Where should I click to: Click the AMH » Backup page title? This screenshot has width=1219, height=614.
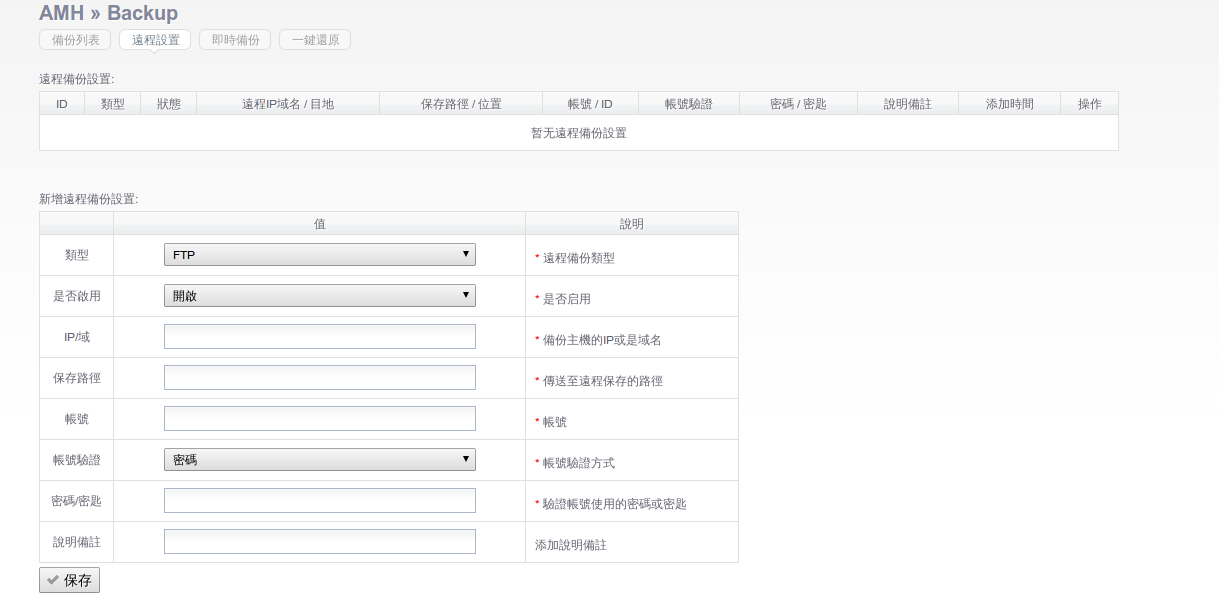click(108, 13)
